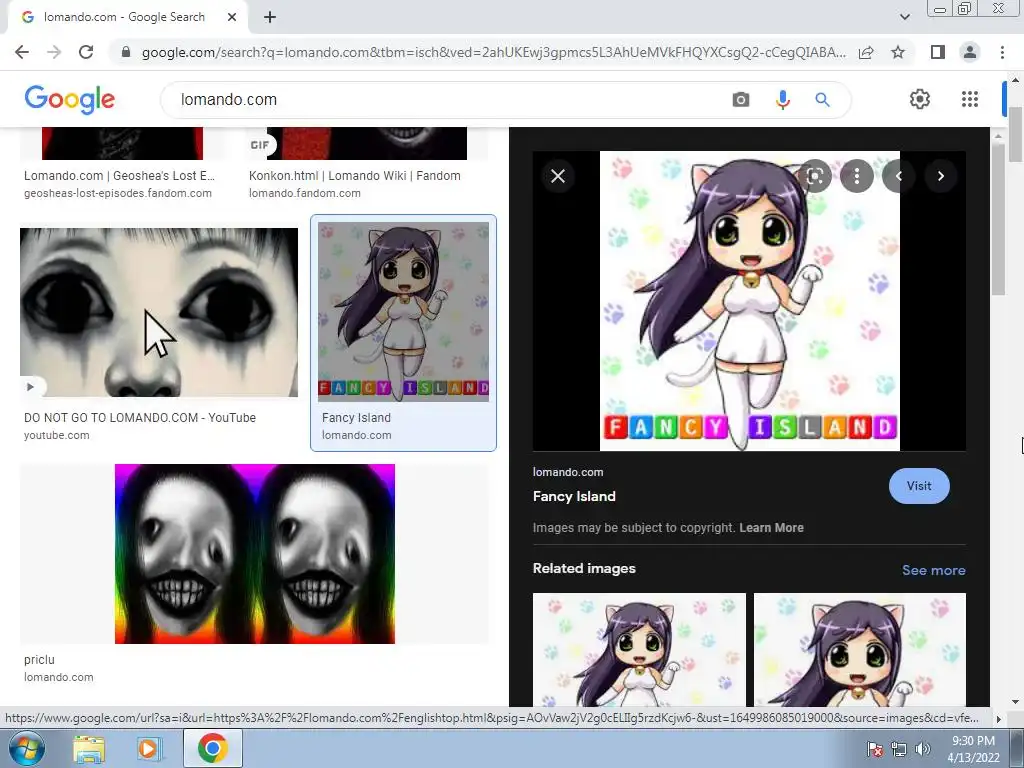Image resolution: width=1024 pixels, height=768 pixels.
Task: Open the volume speaker tray icon
Action: pos(923,749)
